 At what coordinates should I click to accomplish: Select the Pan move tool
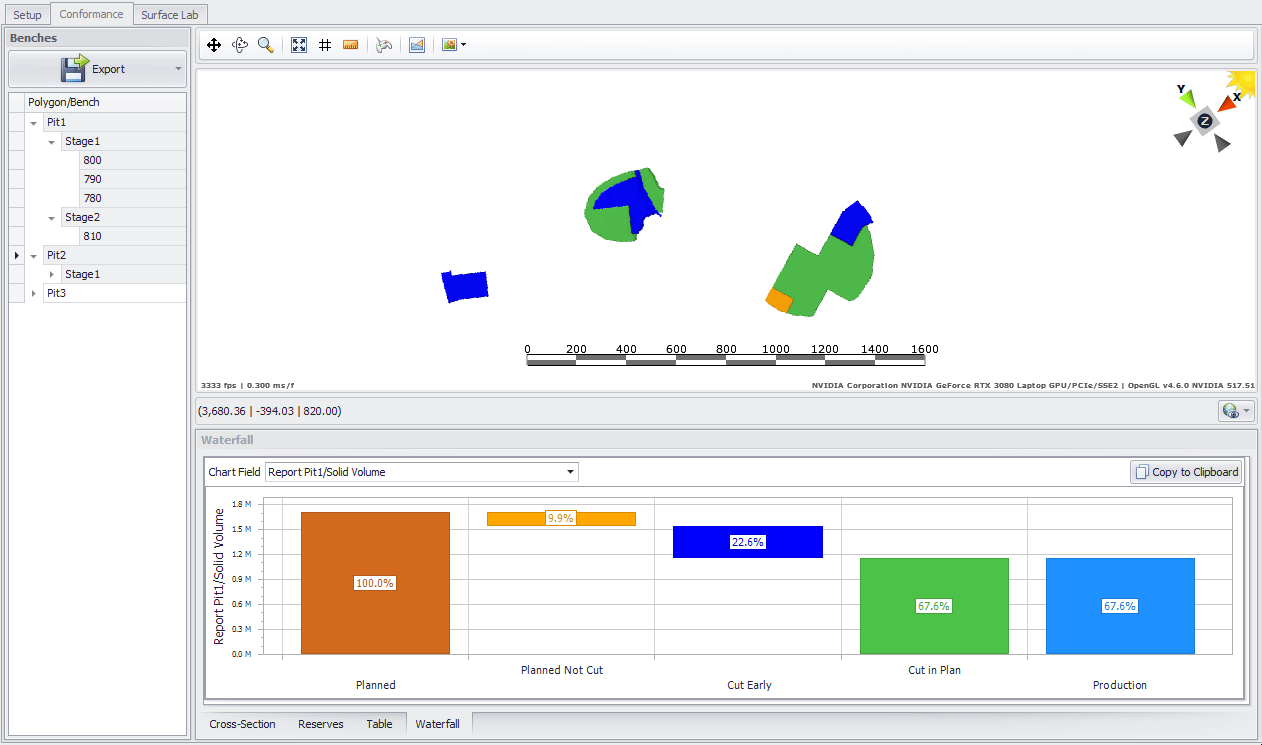click(x=214, y=45)
